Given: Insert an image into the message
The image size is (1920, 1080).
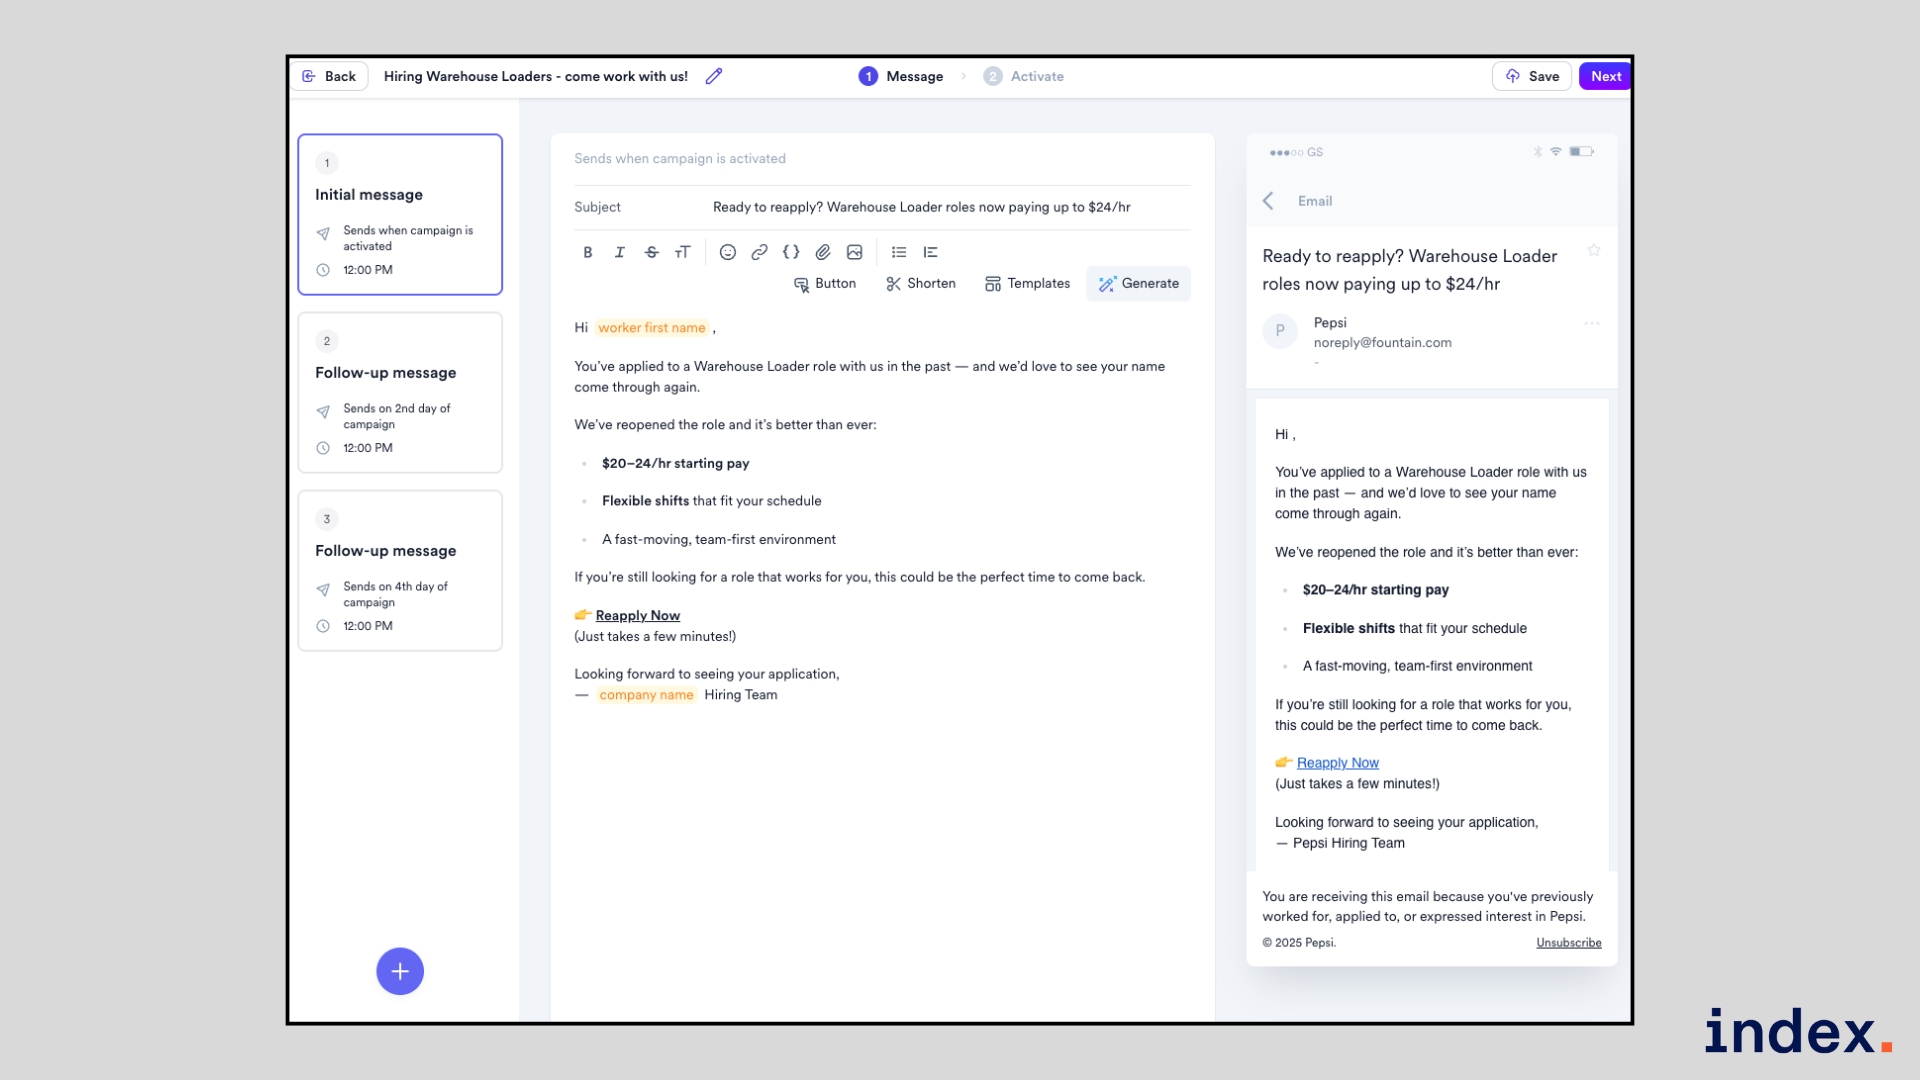Looking at the screenshot, I should pyautogui.click(x=854, y=252).
